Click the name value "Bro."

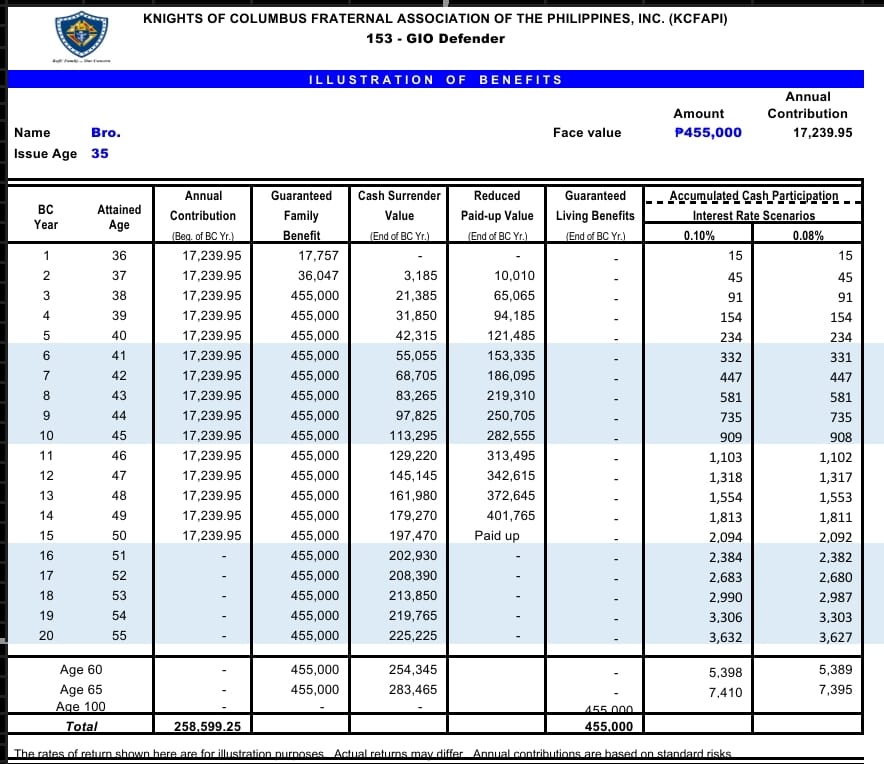coord(106,133)
